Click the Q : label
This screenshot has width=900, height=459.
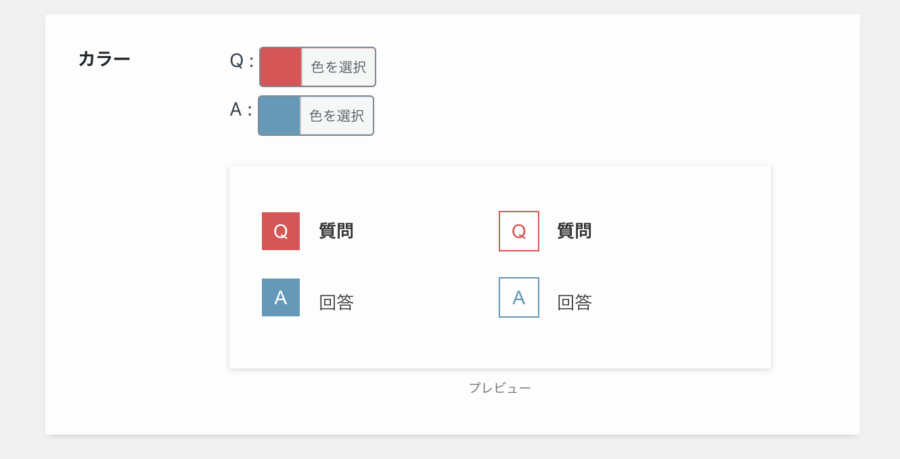click(x=242, y=61)
